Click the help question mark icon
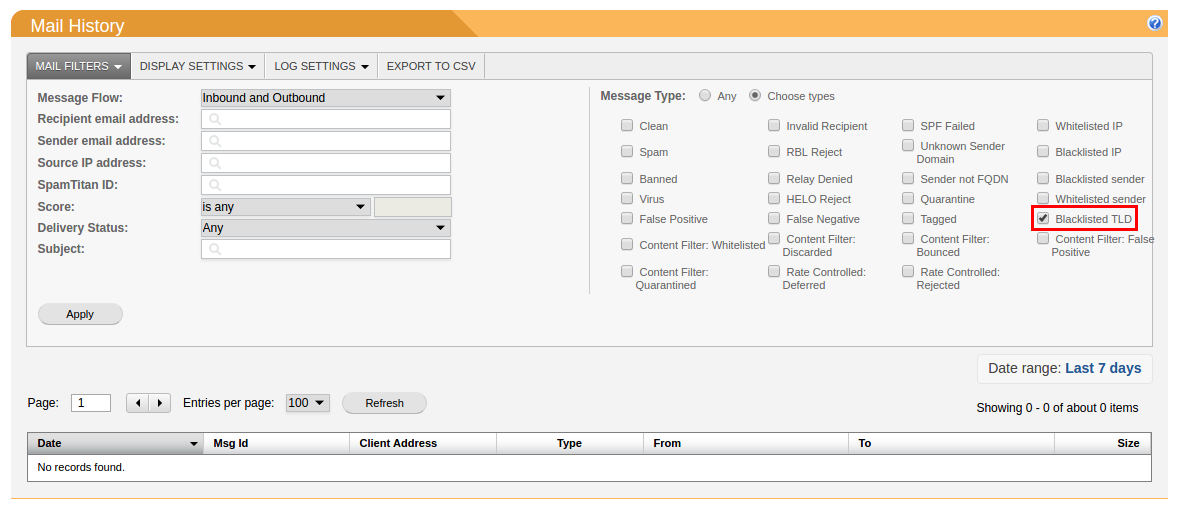 (1155, 23)
